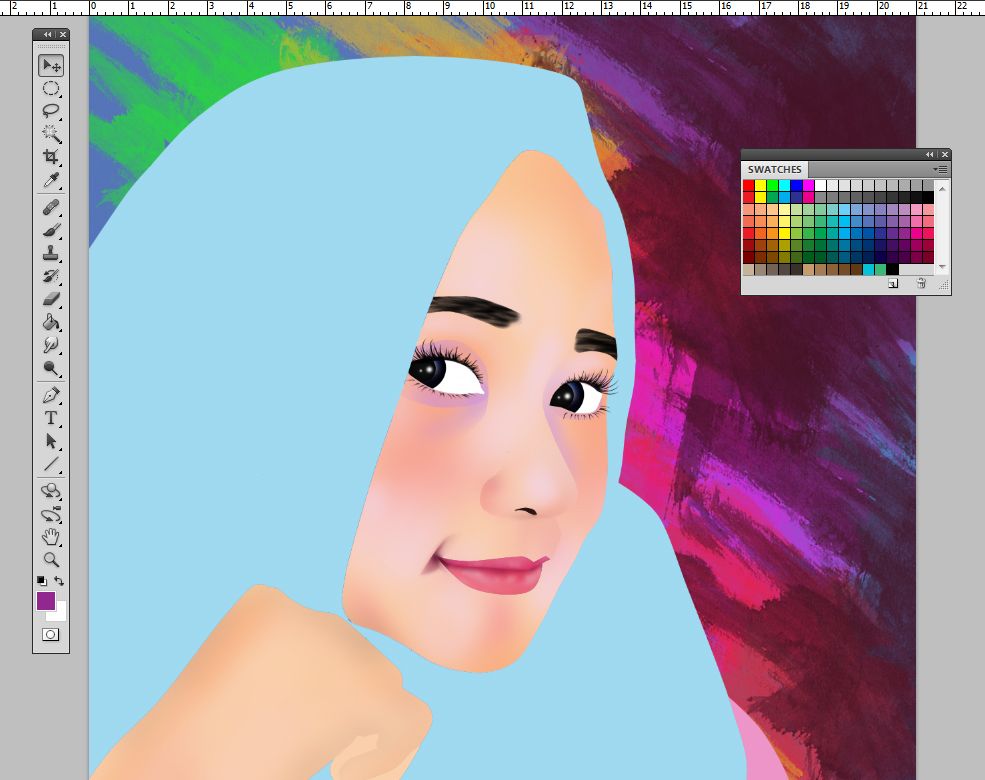Switch to the Swatches tab
This screenshot has height=780, width=985.
pos(775,170)
